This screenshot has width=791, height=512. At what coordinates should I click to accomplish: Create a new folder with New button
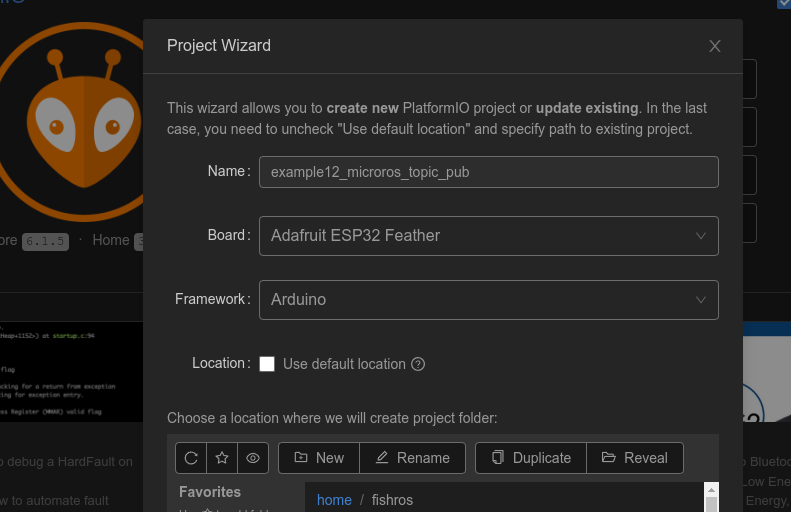pyautogui.click(x=319, y=458)
